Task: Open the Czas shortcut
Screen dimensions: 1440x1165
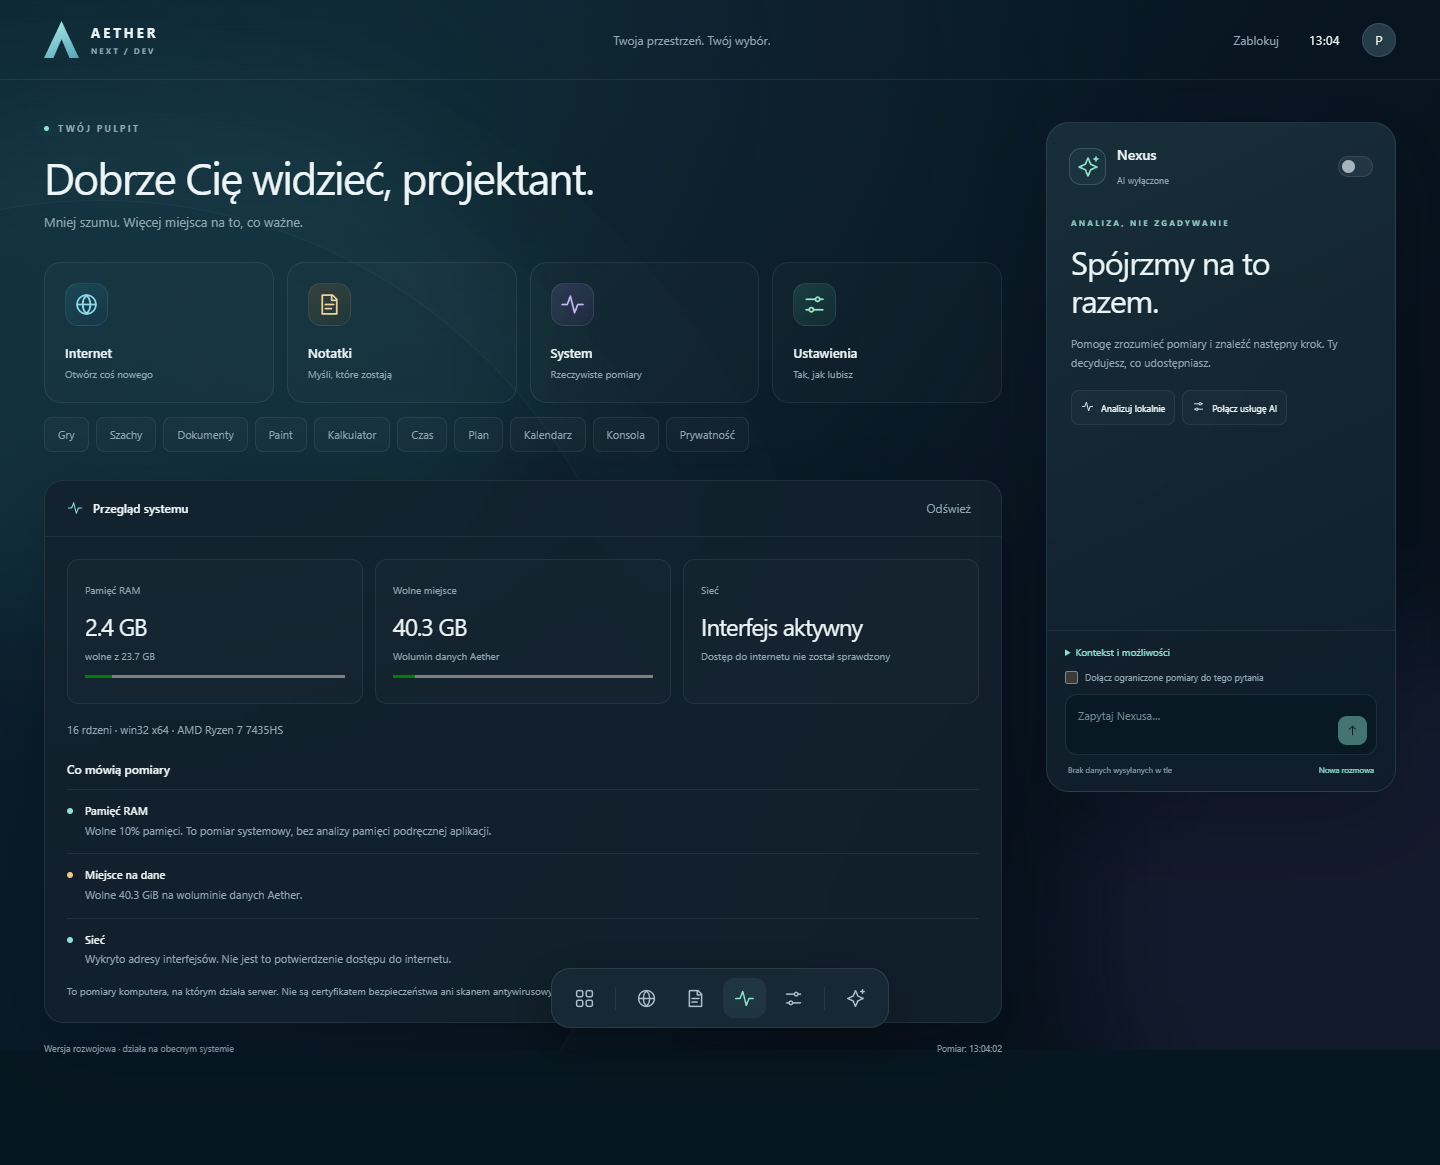Action: click(x=423, y=435)
